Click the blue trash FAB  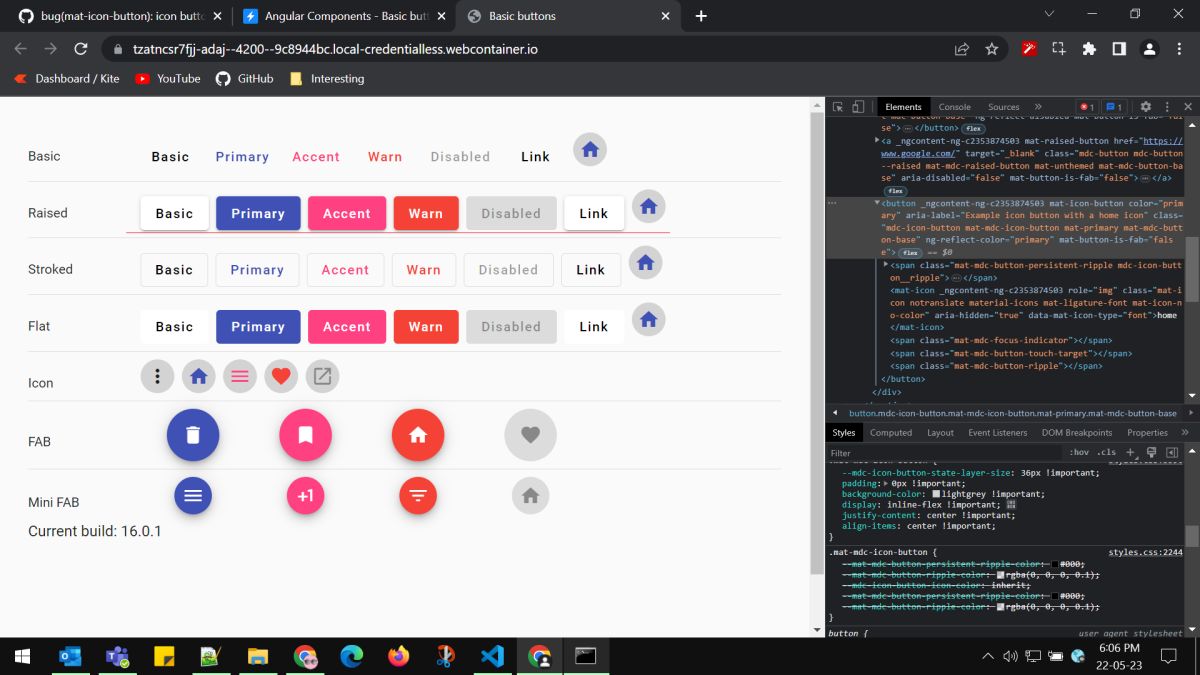coord(193,435)
